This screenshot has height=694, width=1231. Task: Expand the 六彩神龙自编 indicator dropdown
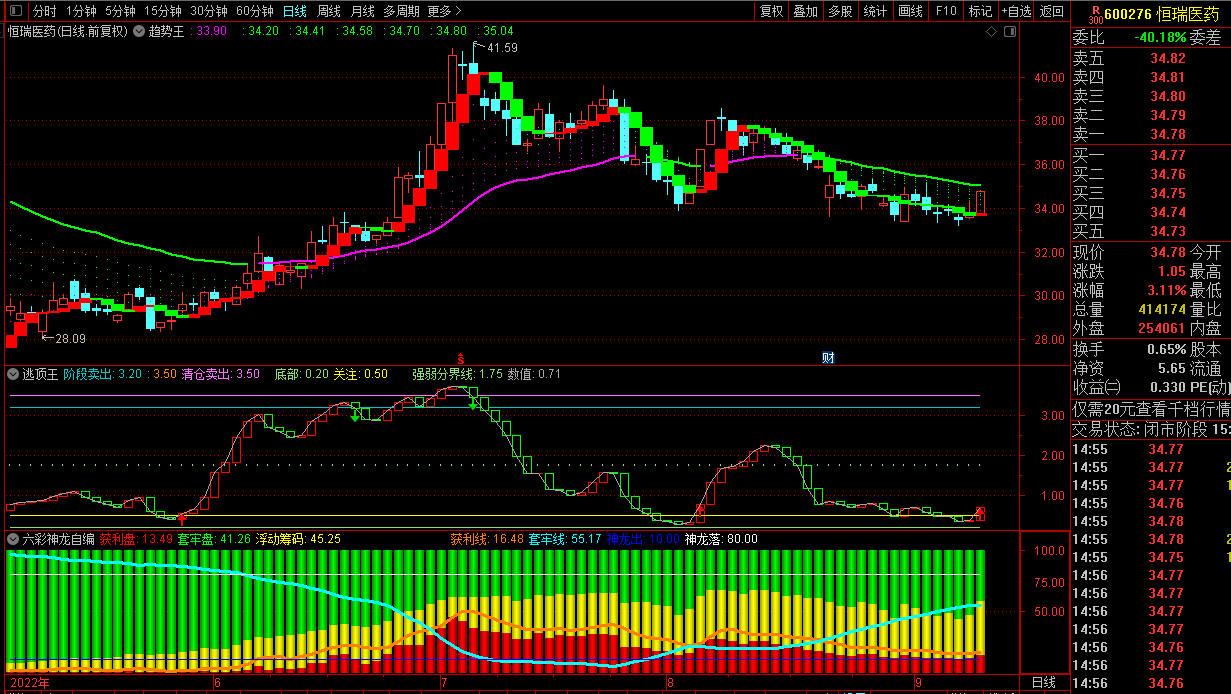click(x=13, y=539)
